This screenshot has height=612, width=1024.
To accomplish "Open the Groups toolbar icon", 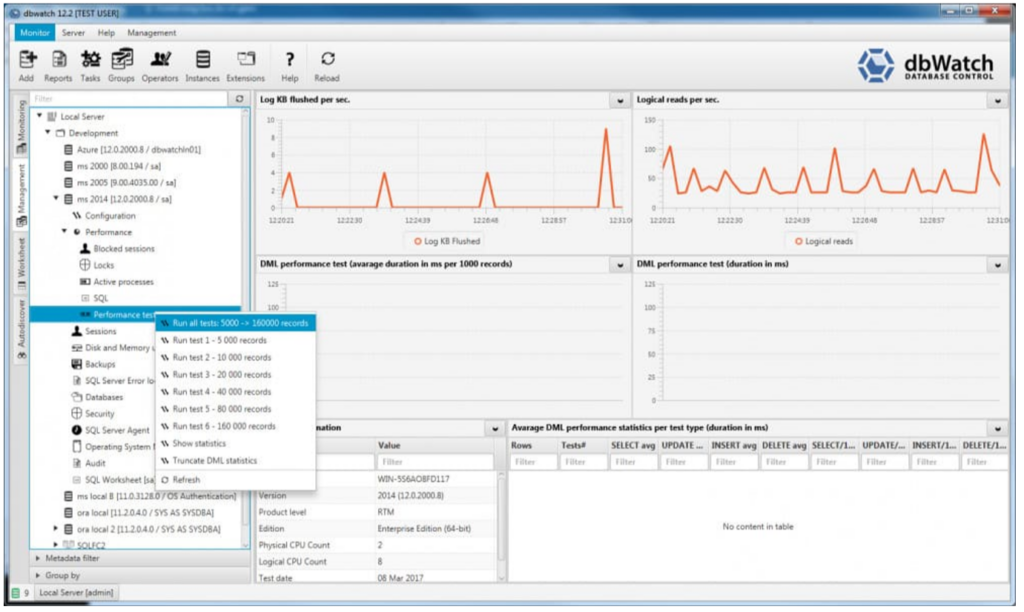I will coord(121,60).
